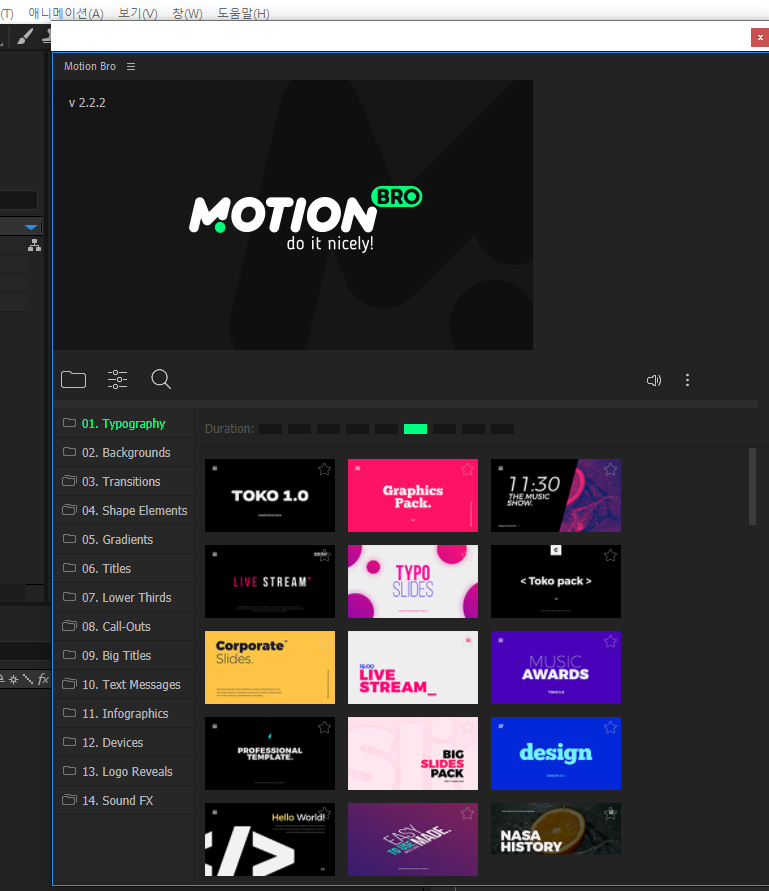Open the 02. Backgrounds category
The height and width of the screenshot is (891, 769).
click(123, 452)
